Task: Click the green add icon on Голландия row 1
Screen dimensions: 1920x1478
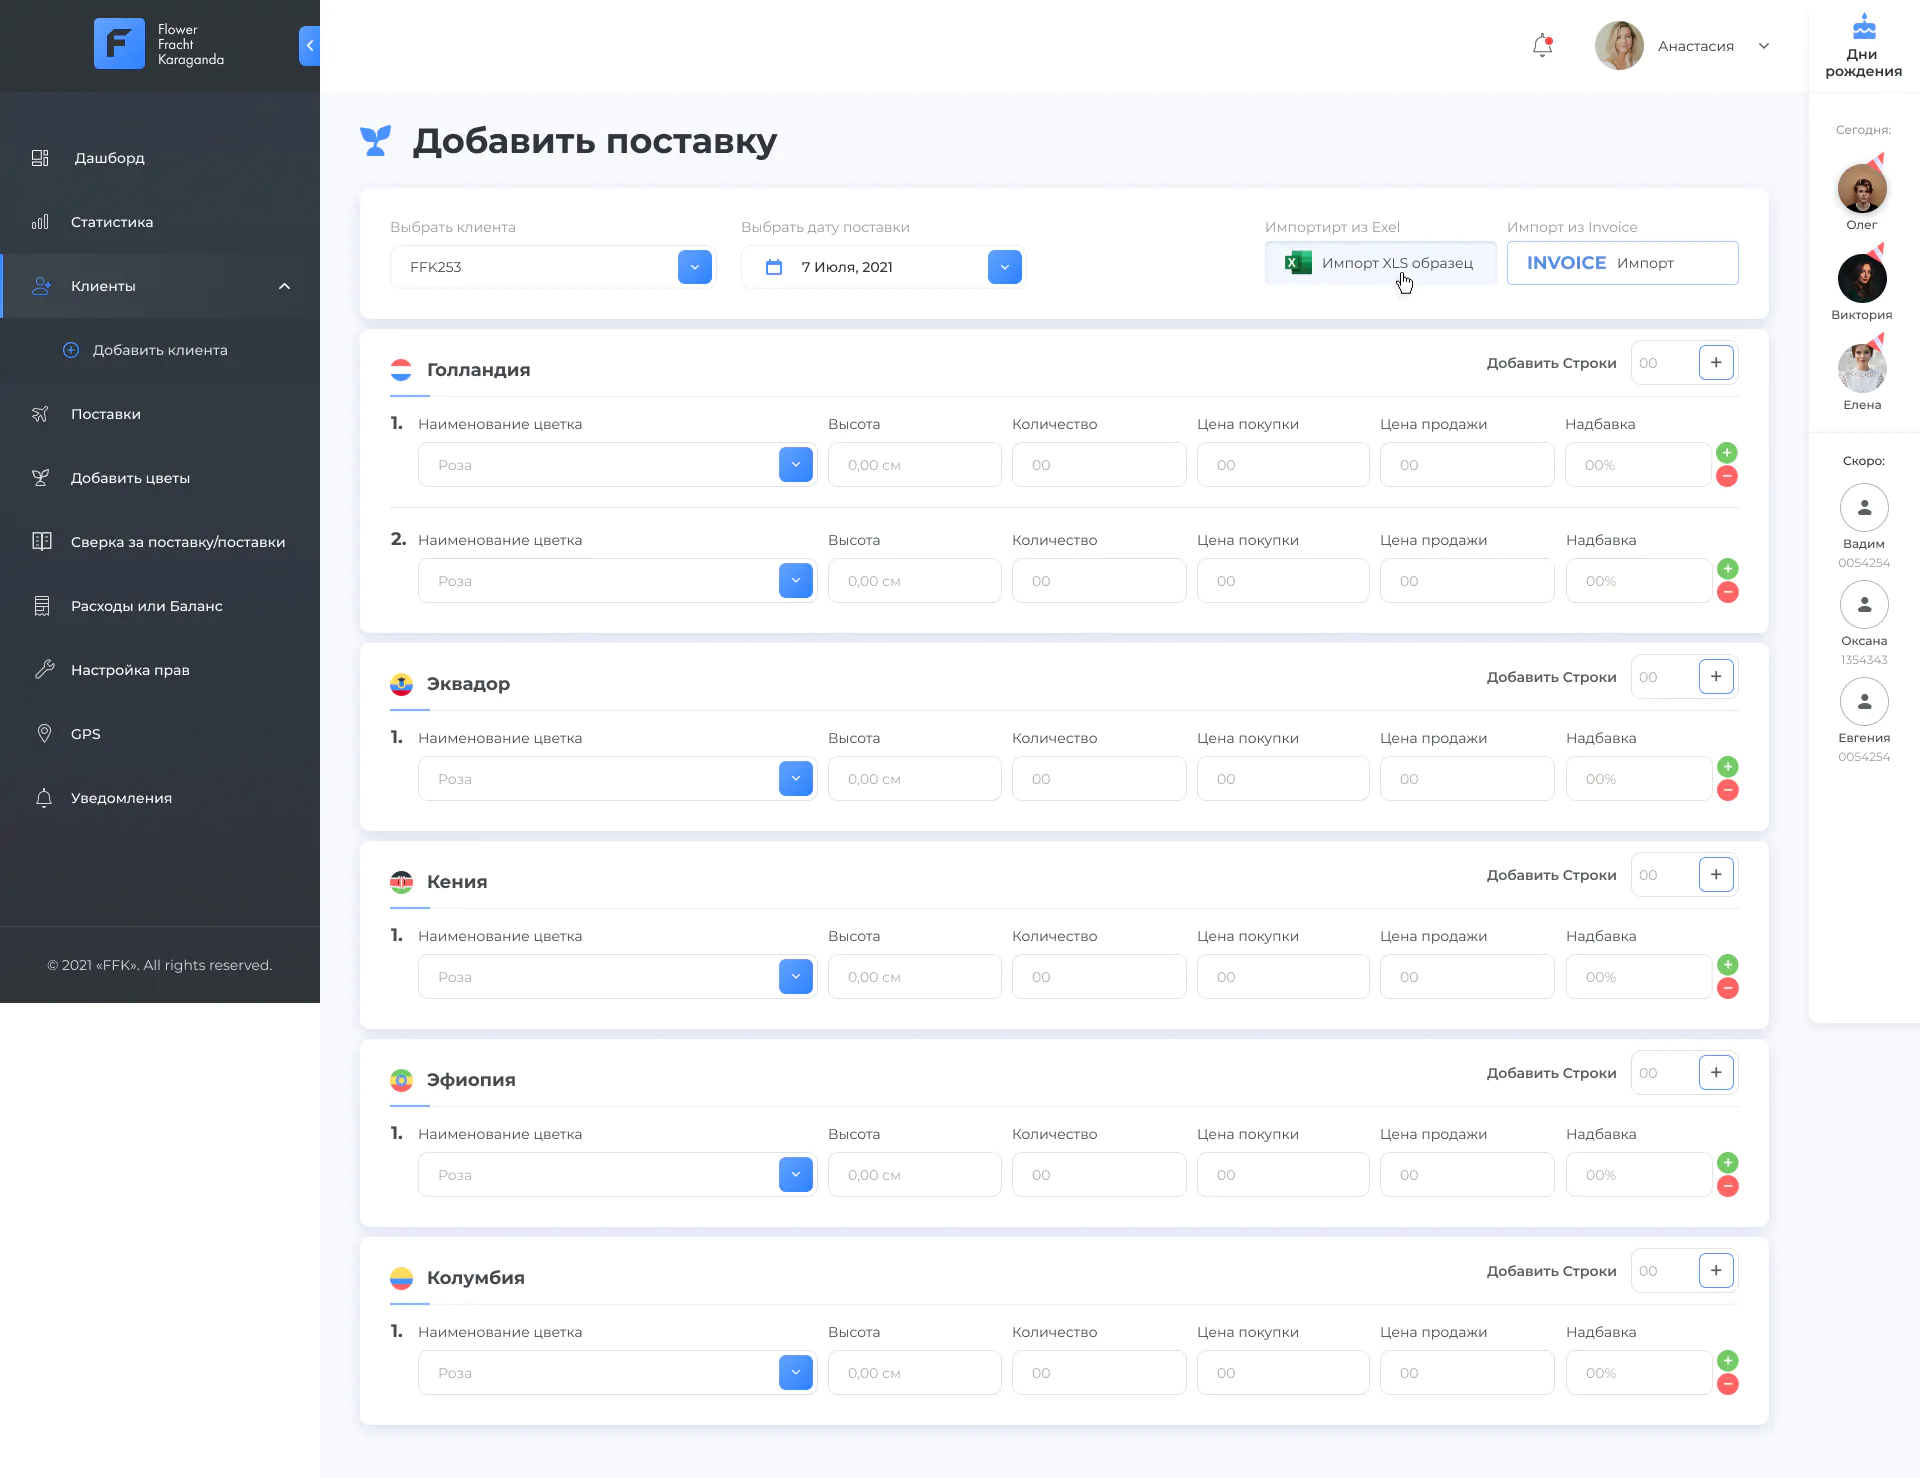Action: (1727, 453)
